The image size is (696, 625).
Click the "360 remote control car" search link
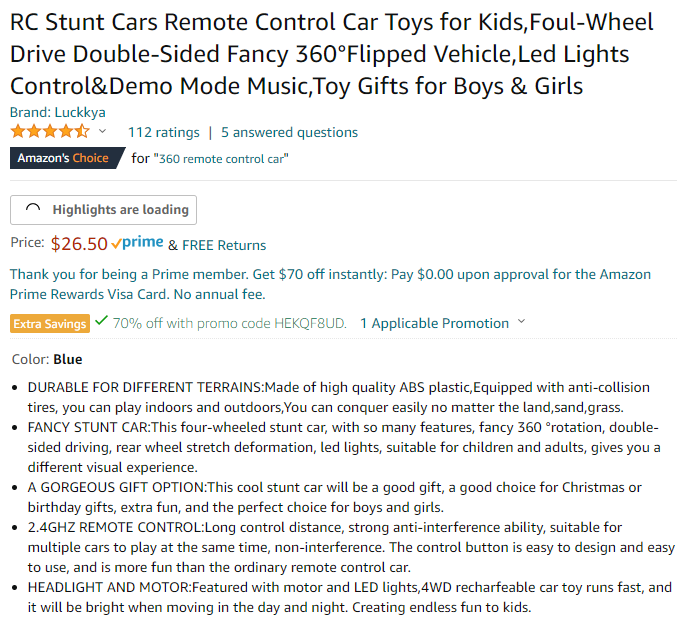221,159
